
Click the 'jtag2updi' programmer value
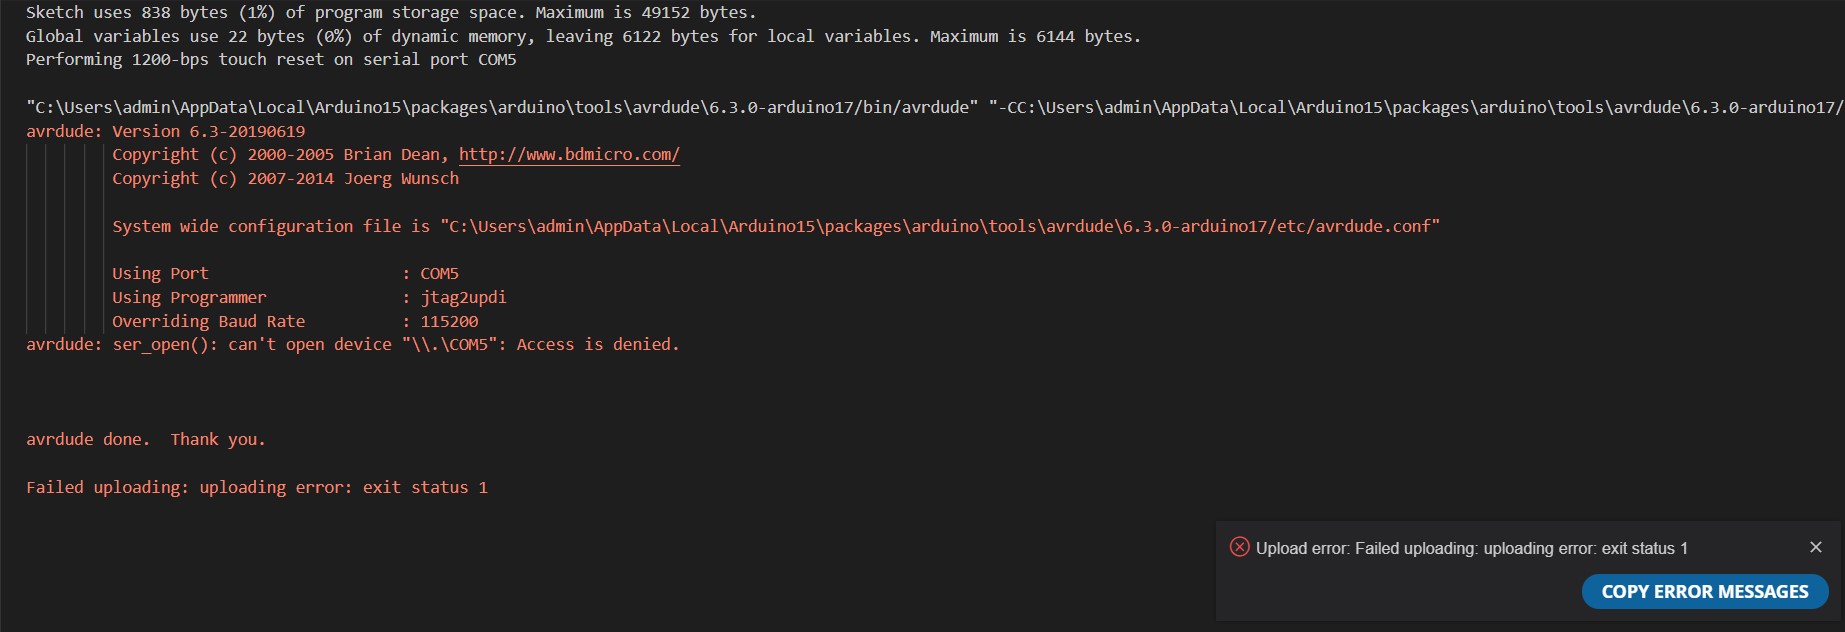463,297
